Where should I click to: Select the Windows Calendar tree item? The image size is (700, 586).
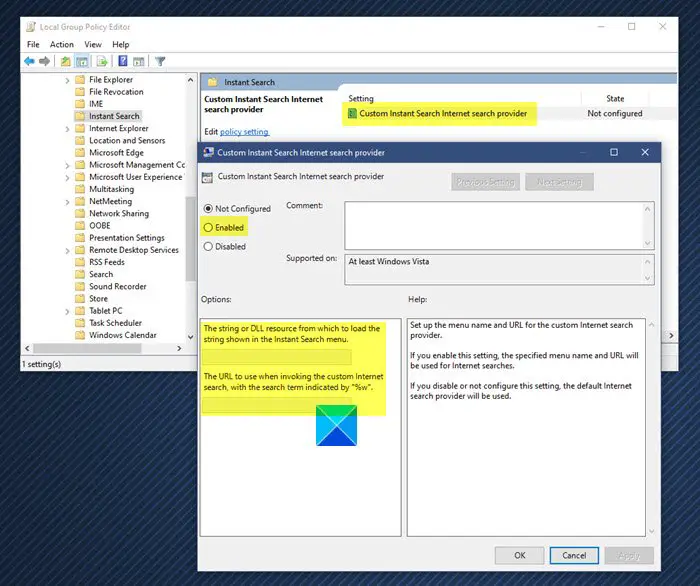pos(123,335)
